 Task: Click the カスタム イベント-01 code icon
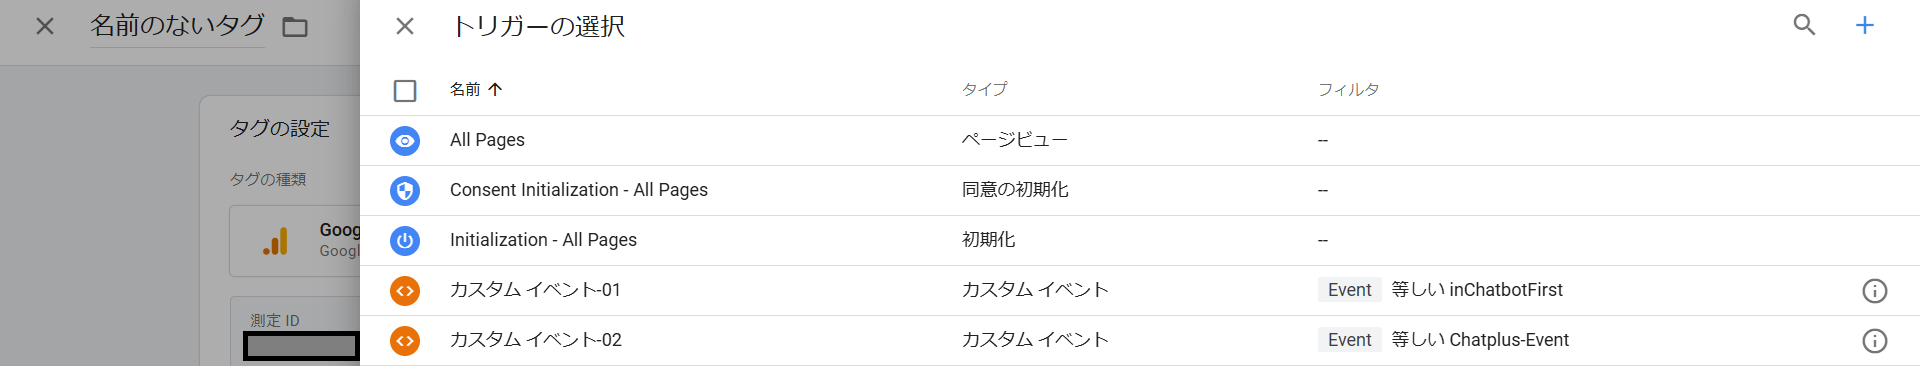pos(405,291)
